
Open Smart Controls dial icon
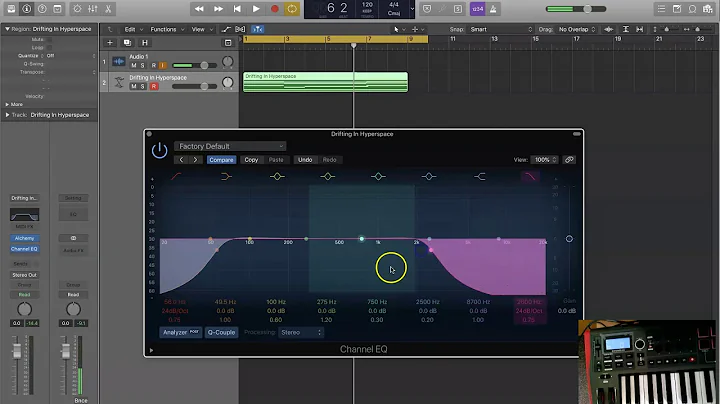(77, 9)
